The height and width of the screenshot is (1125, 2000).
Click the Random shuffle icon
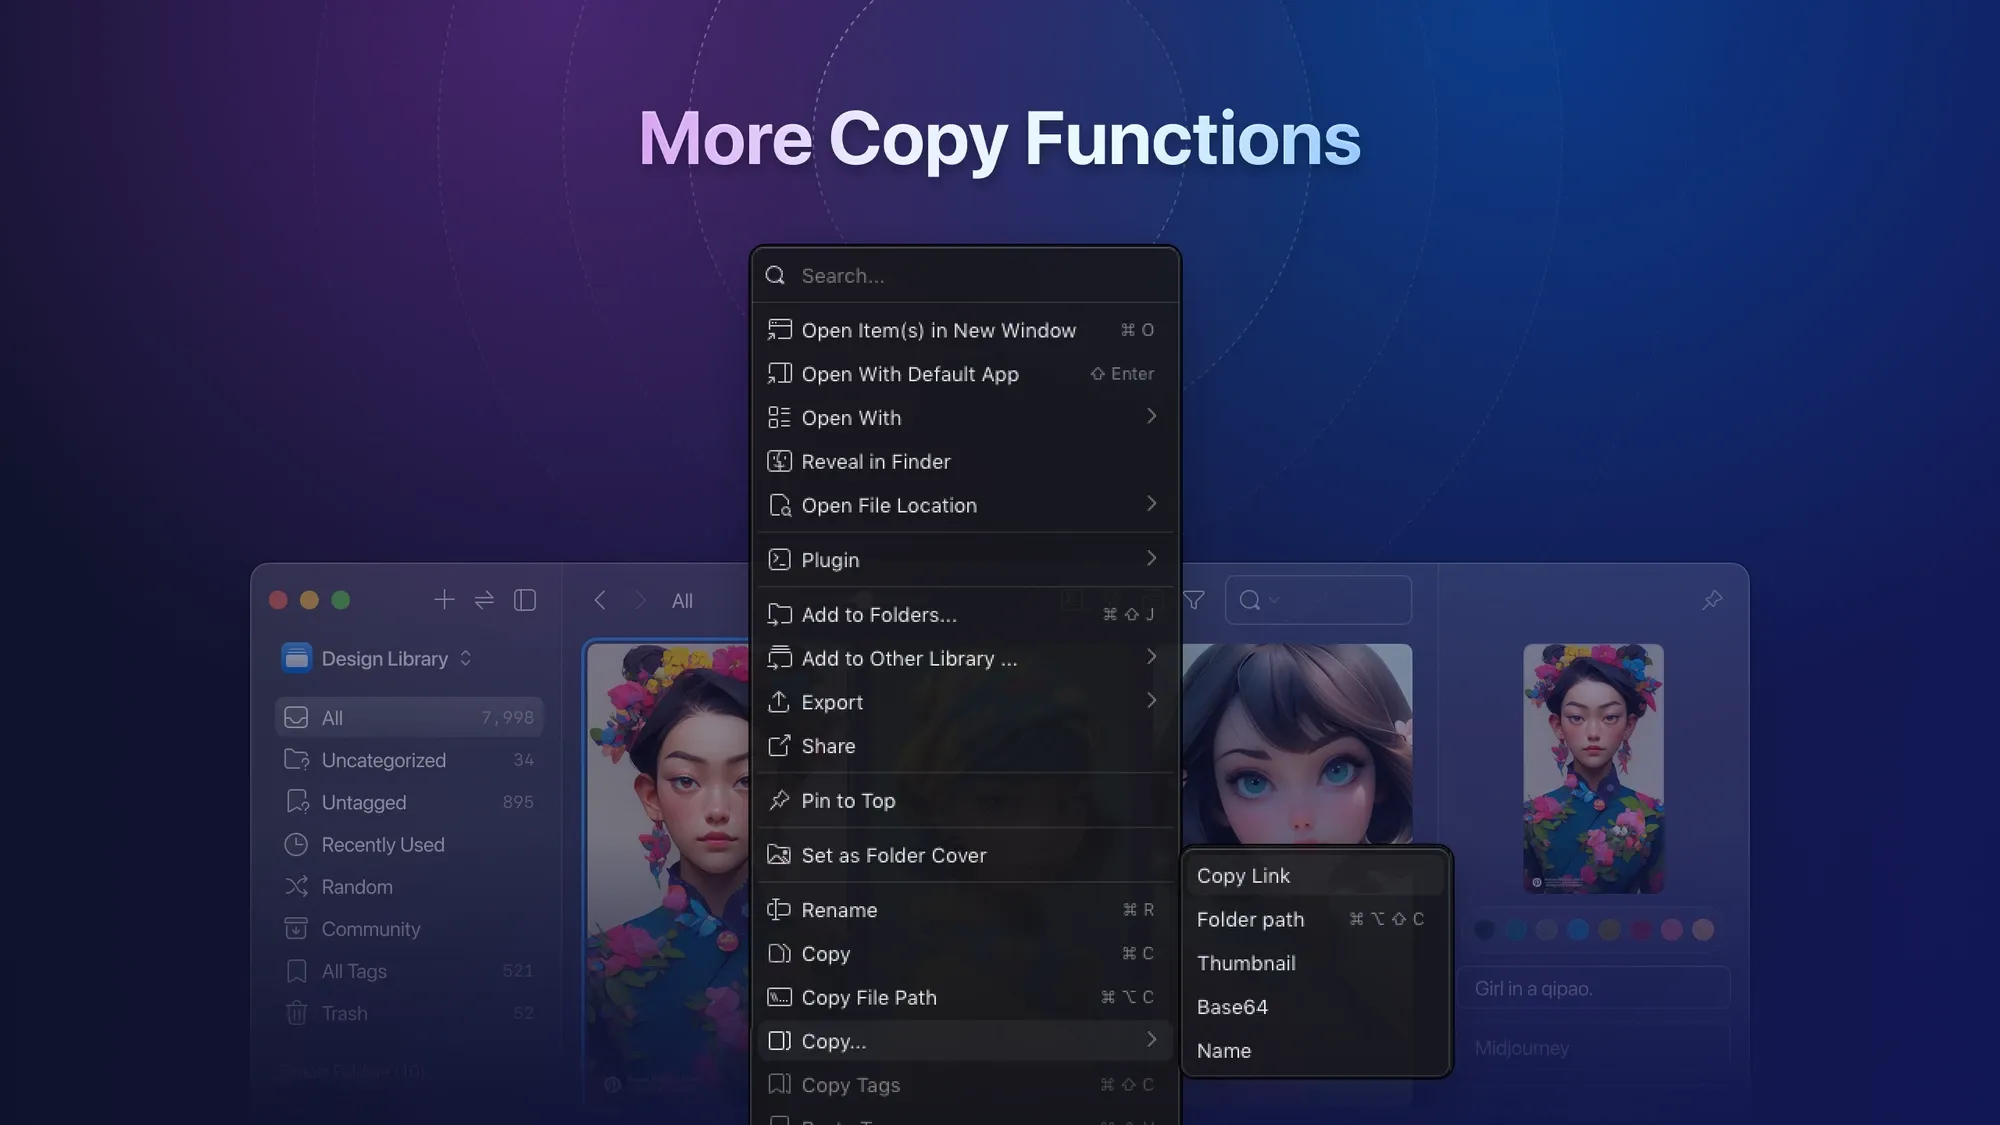(x=296, y=887)
